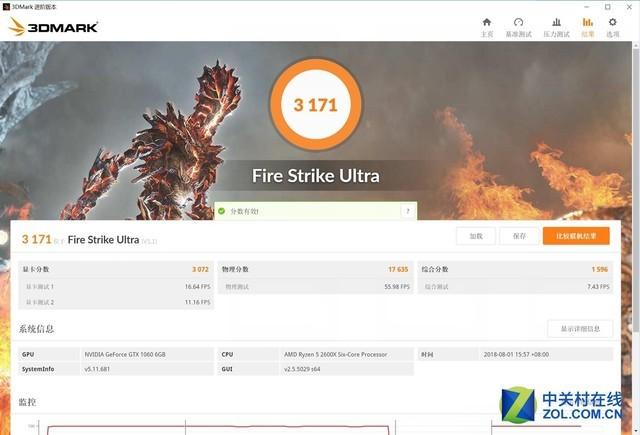Maximize the 3DMark window
Viewport: 640px width, 435px height.
[608, 7]
